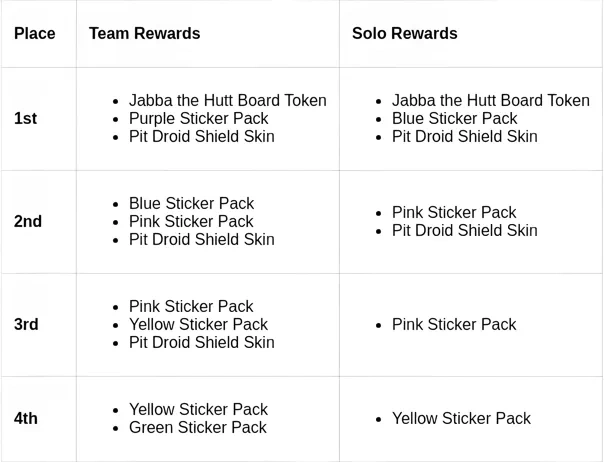The image size is (604, 462).
Task: Click the Solo Rewards column header
Action: point(404,34)
